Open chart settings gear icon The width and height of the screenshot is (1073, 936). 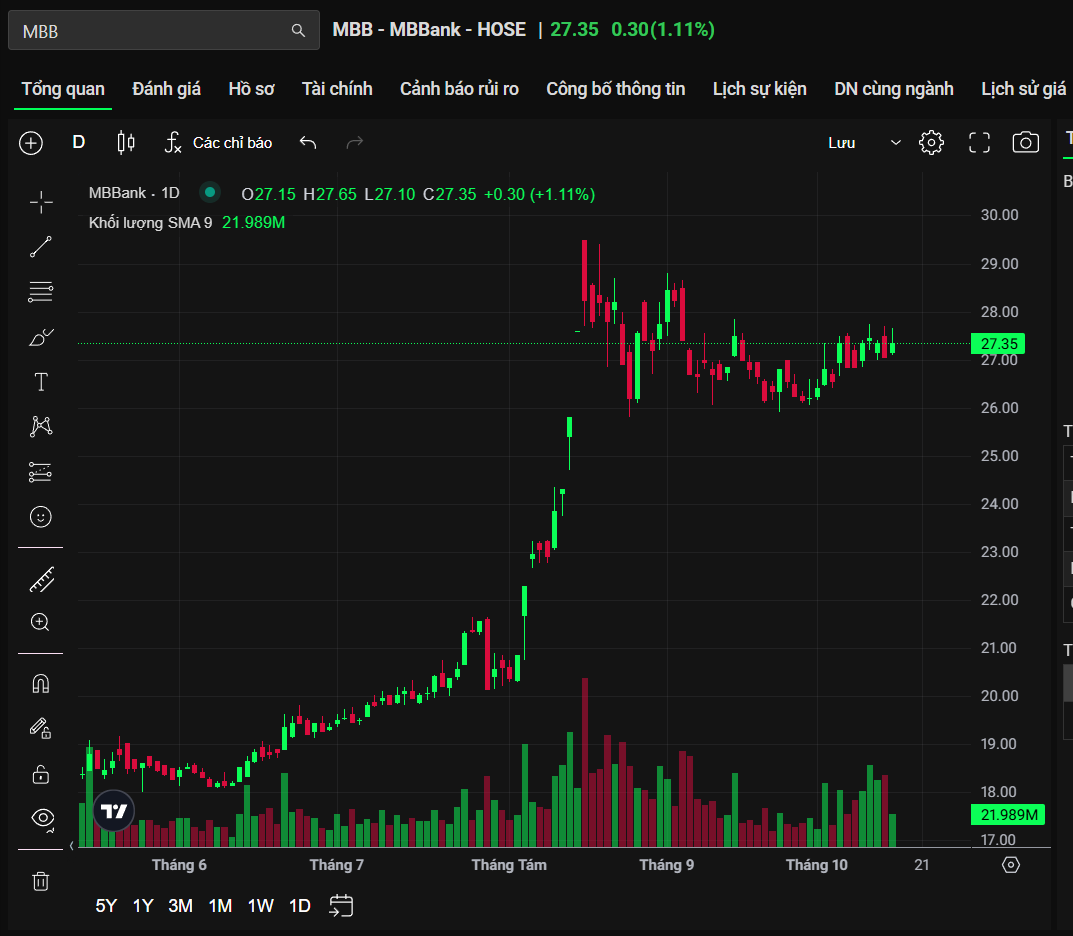(931, 143)
